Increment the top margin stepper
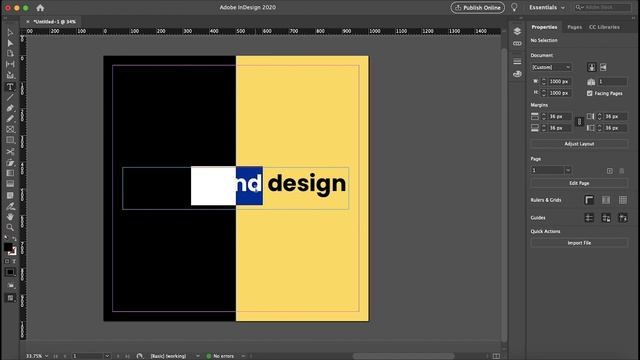The image size is (640, 360). click(x=544, y=115)
